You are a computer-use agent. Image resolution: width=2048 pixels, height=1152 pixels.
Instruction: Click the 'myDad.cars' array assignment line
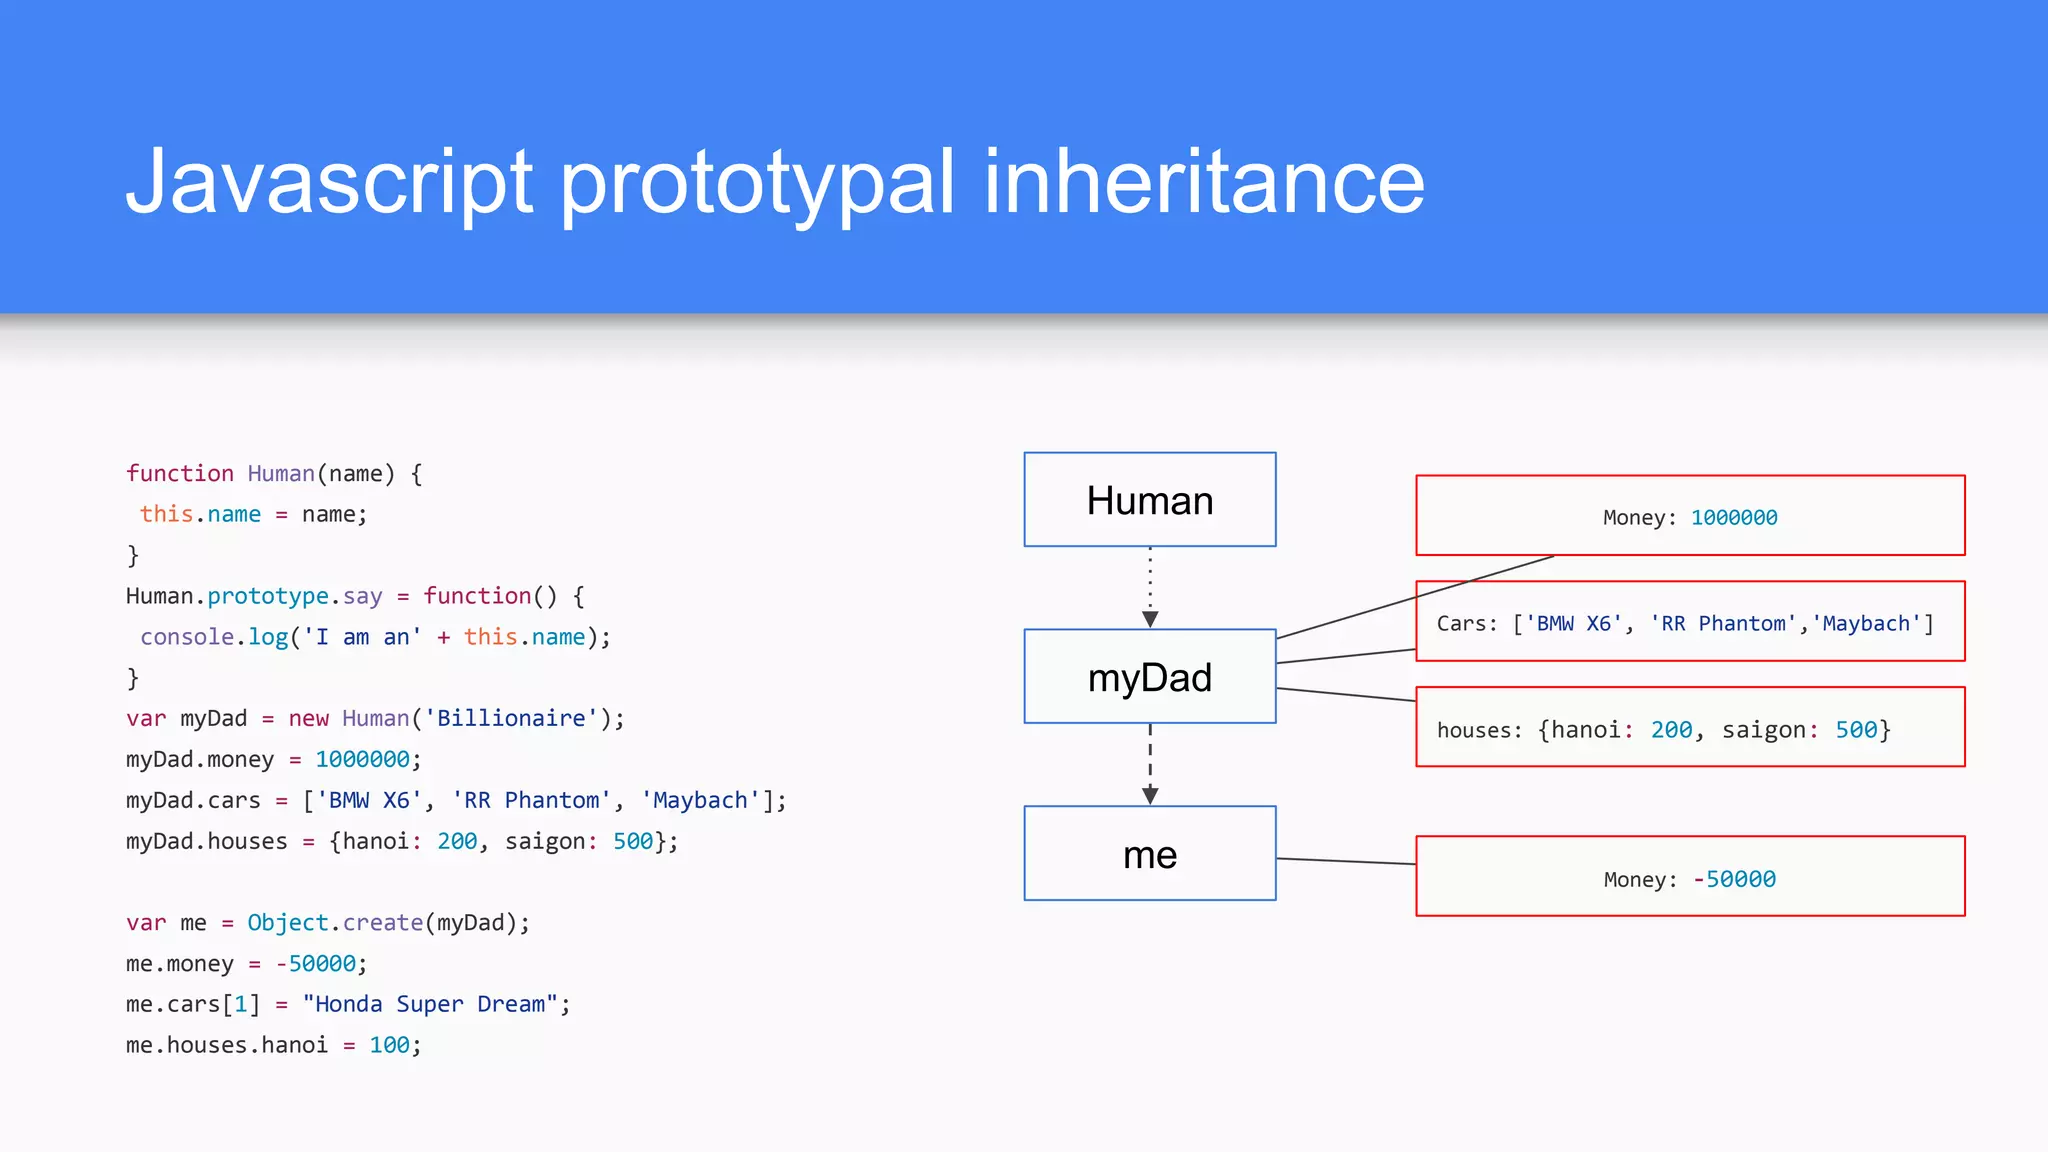(x=456, y=800)
